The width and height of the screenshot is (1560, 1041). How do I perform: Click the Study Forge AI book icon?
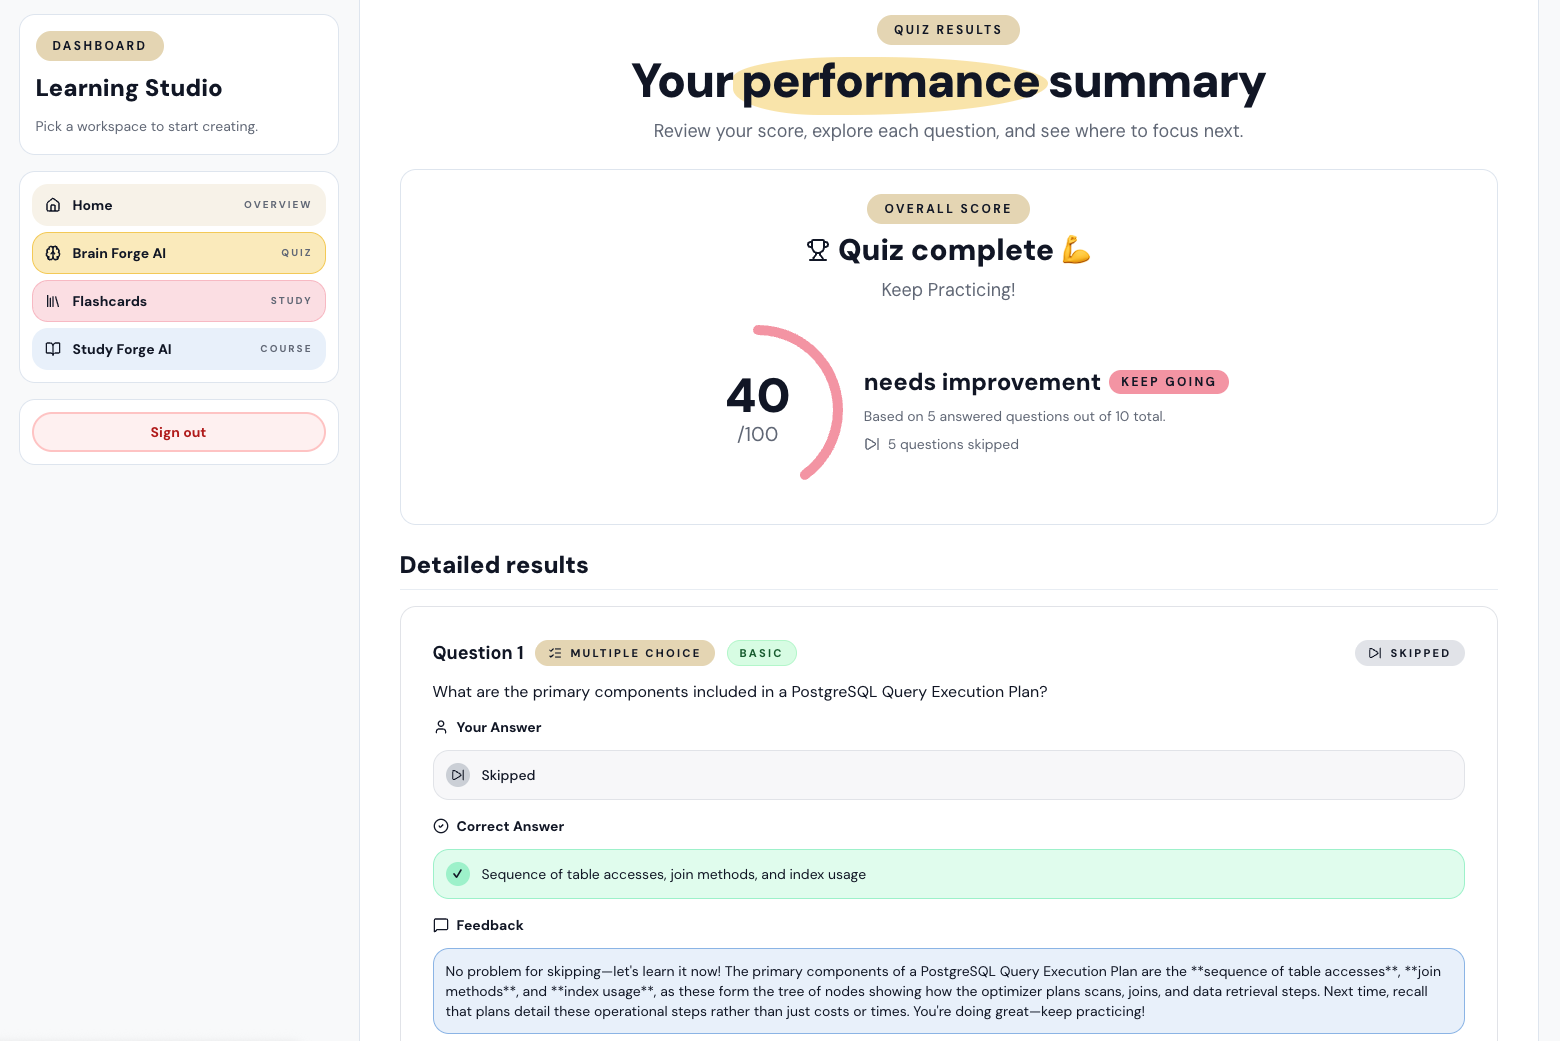pyautogui.click(x=53, y=349)
